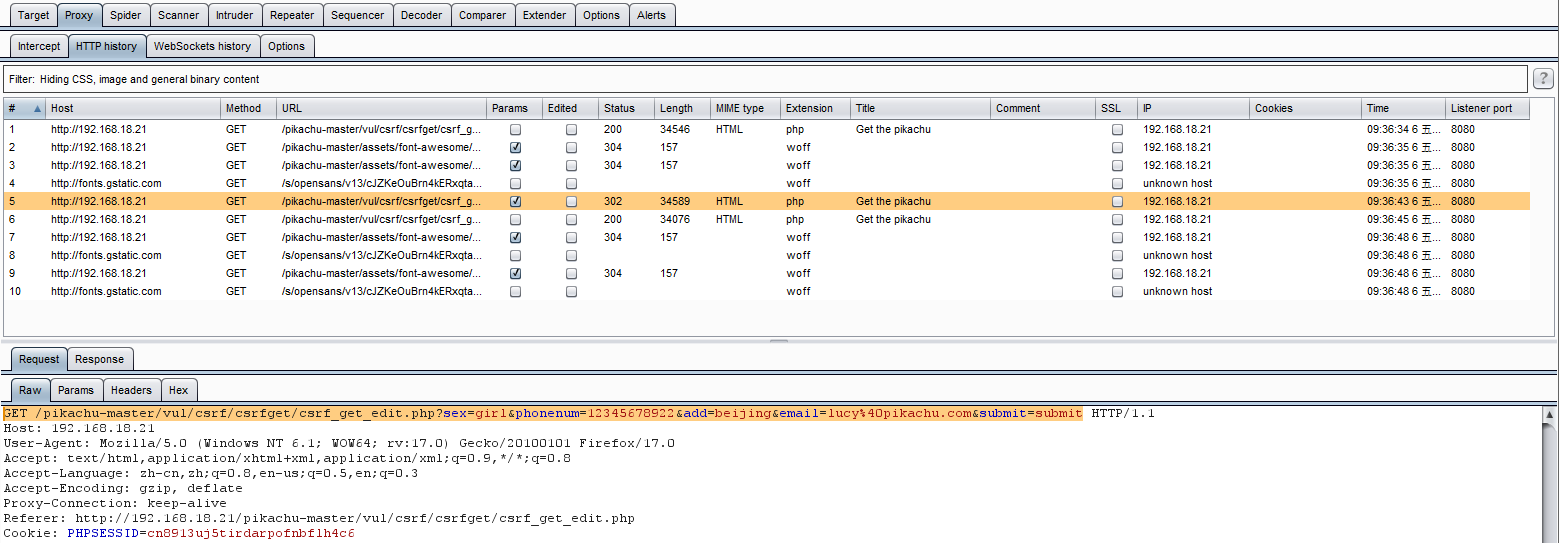Sort history by Time column
The height and width of the screenshot is (543, 1559).
click(x=1403, y=108)
